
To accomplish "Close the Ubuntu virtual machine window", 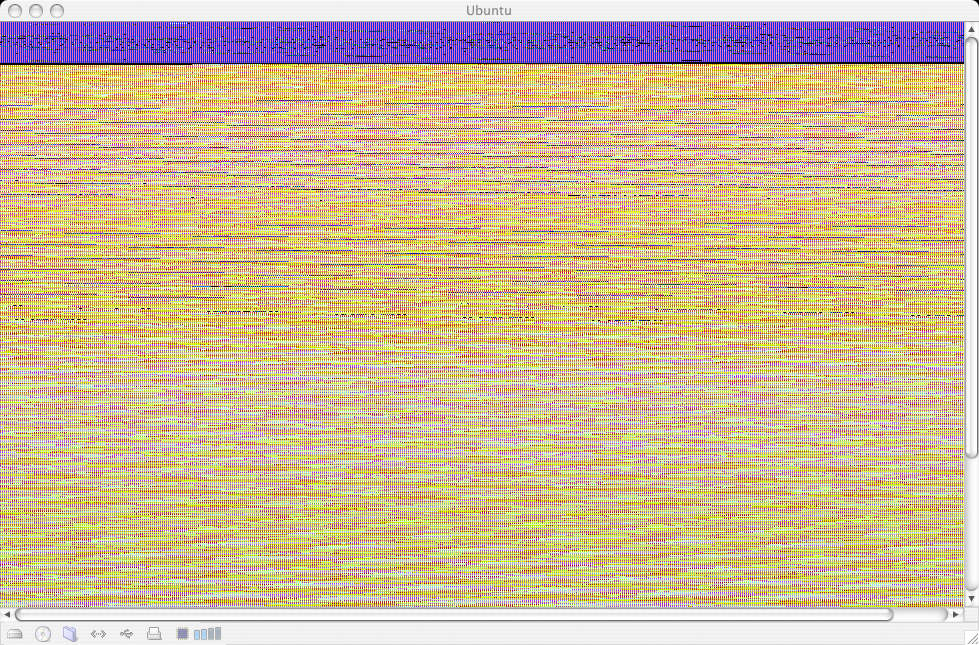I will (x=13, y=10).
